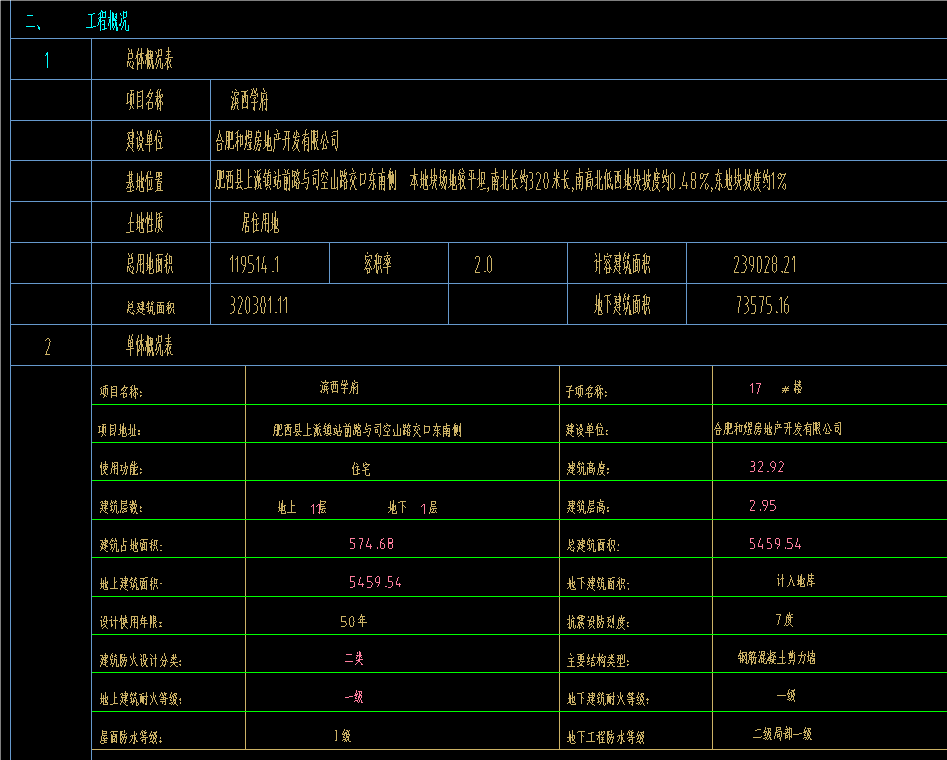
Task: Click the '总用地面积' label
Action: 149,263
